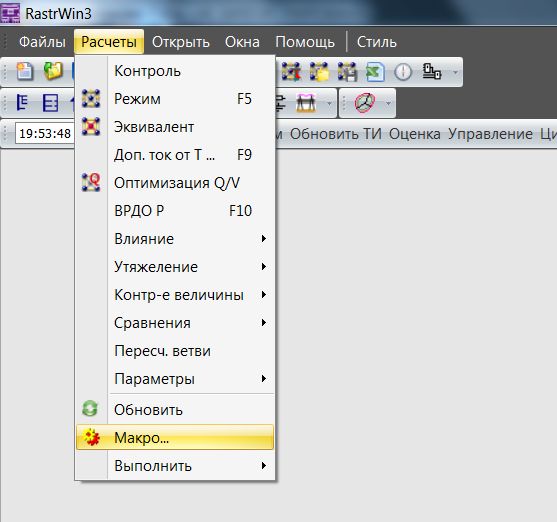557x522 pixels.
Task: Click the Excel export toolbar icon
Action: (375, 71)
